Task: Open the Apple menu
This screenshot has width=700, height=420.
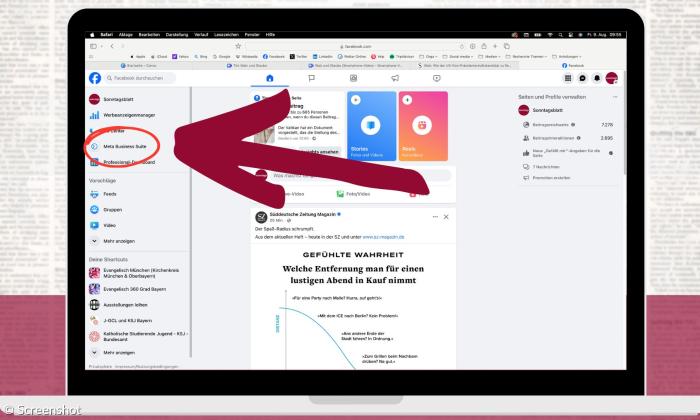Action: (x=92, y=35)
